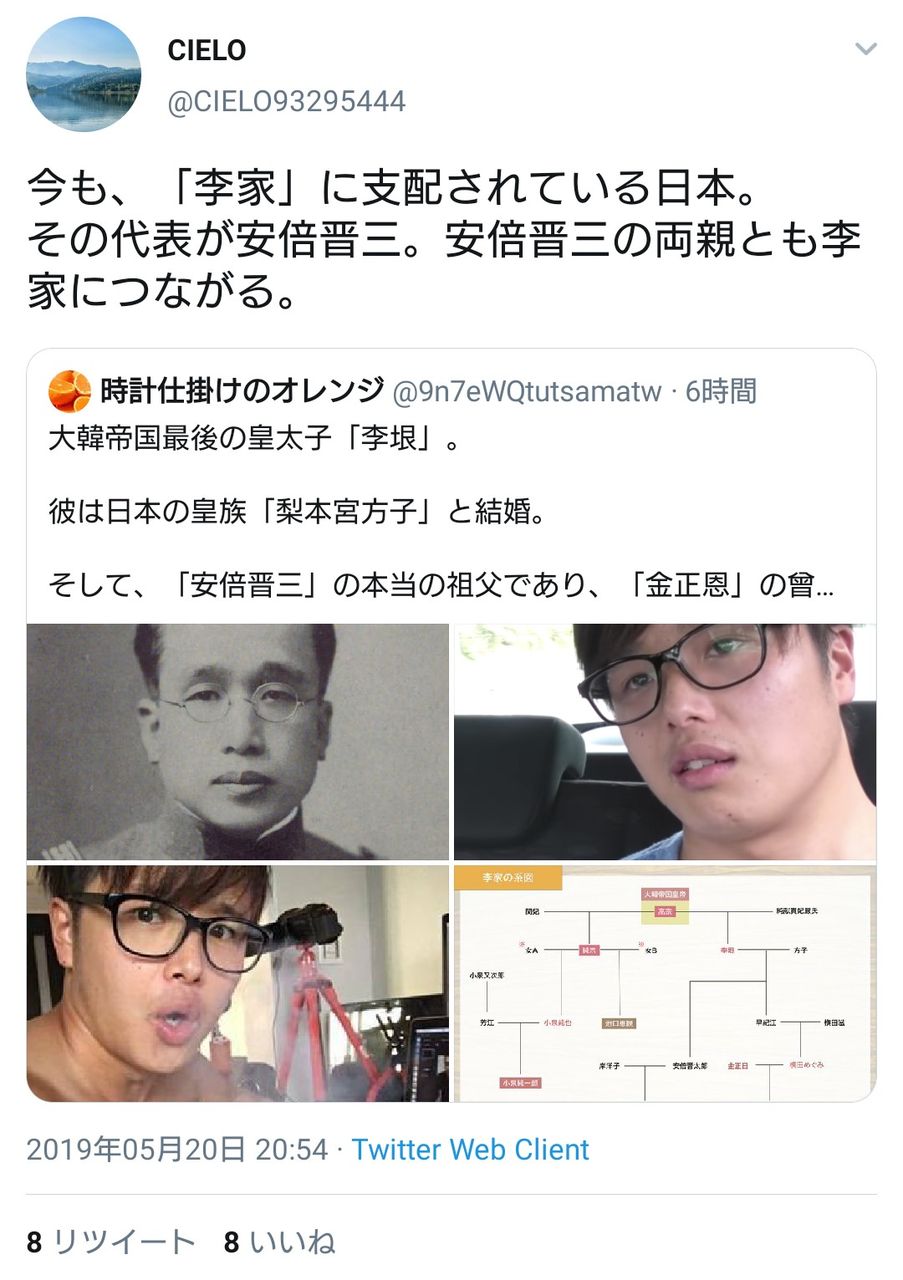Open the 2019年05月20日 20:54 timestamp
Screen dimensions: 903x1280
(x=177, y=1150)
